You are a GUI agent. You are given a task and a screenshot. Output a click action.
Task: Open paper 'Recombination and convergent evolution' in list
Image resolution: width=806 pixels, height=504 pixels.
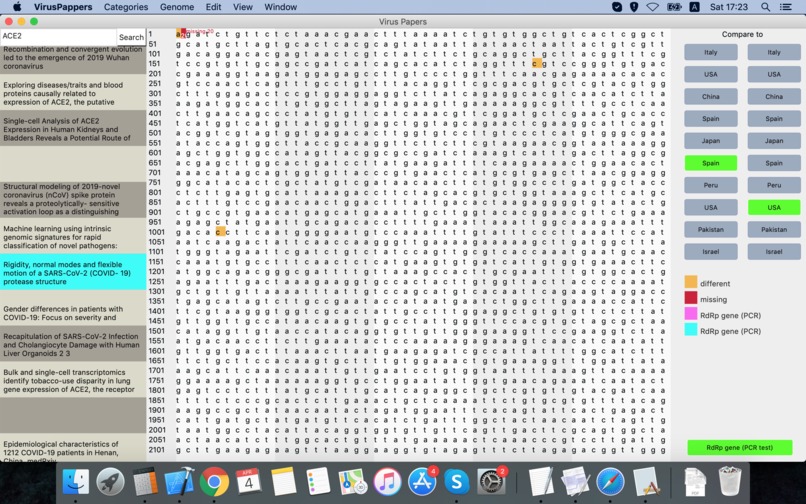click(73, 59)
